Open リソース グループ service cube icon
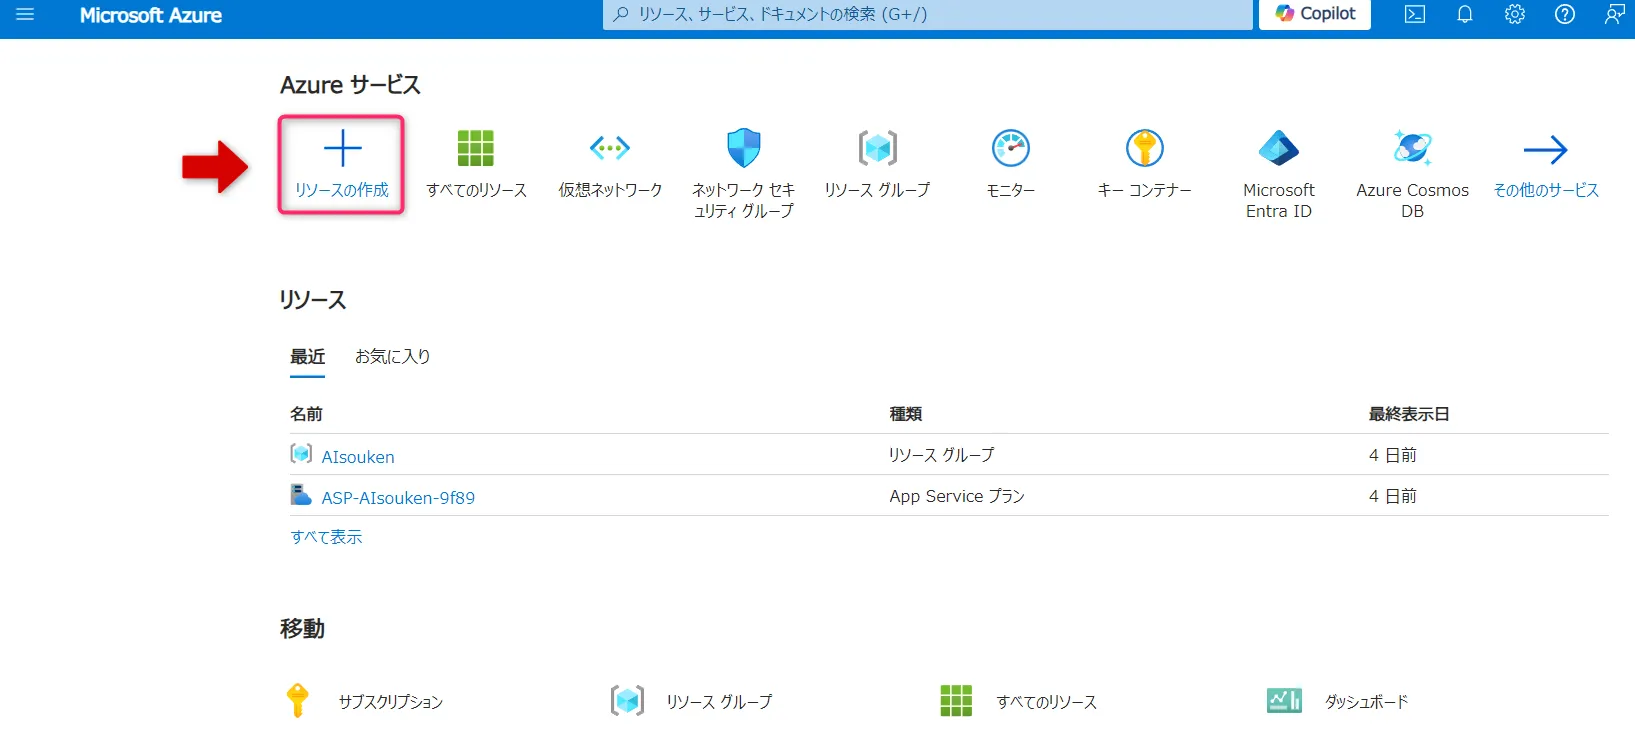1635x743 pixels. [x=877, y=148]
